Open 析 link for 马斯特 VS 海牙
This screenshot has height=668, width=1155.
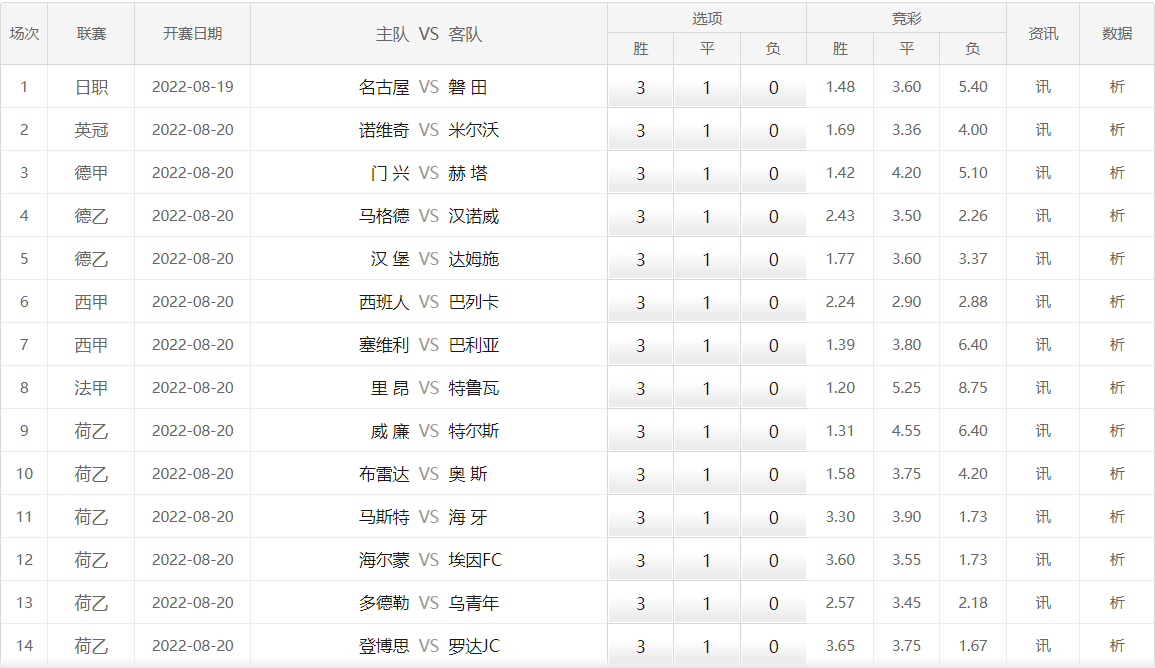coord(1117,517)
